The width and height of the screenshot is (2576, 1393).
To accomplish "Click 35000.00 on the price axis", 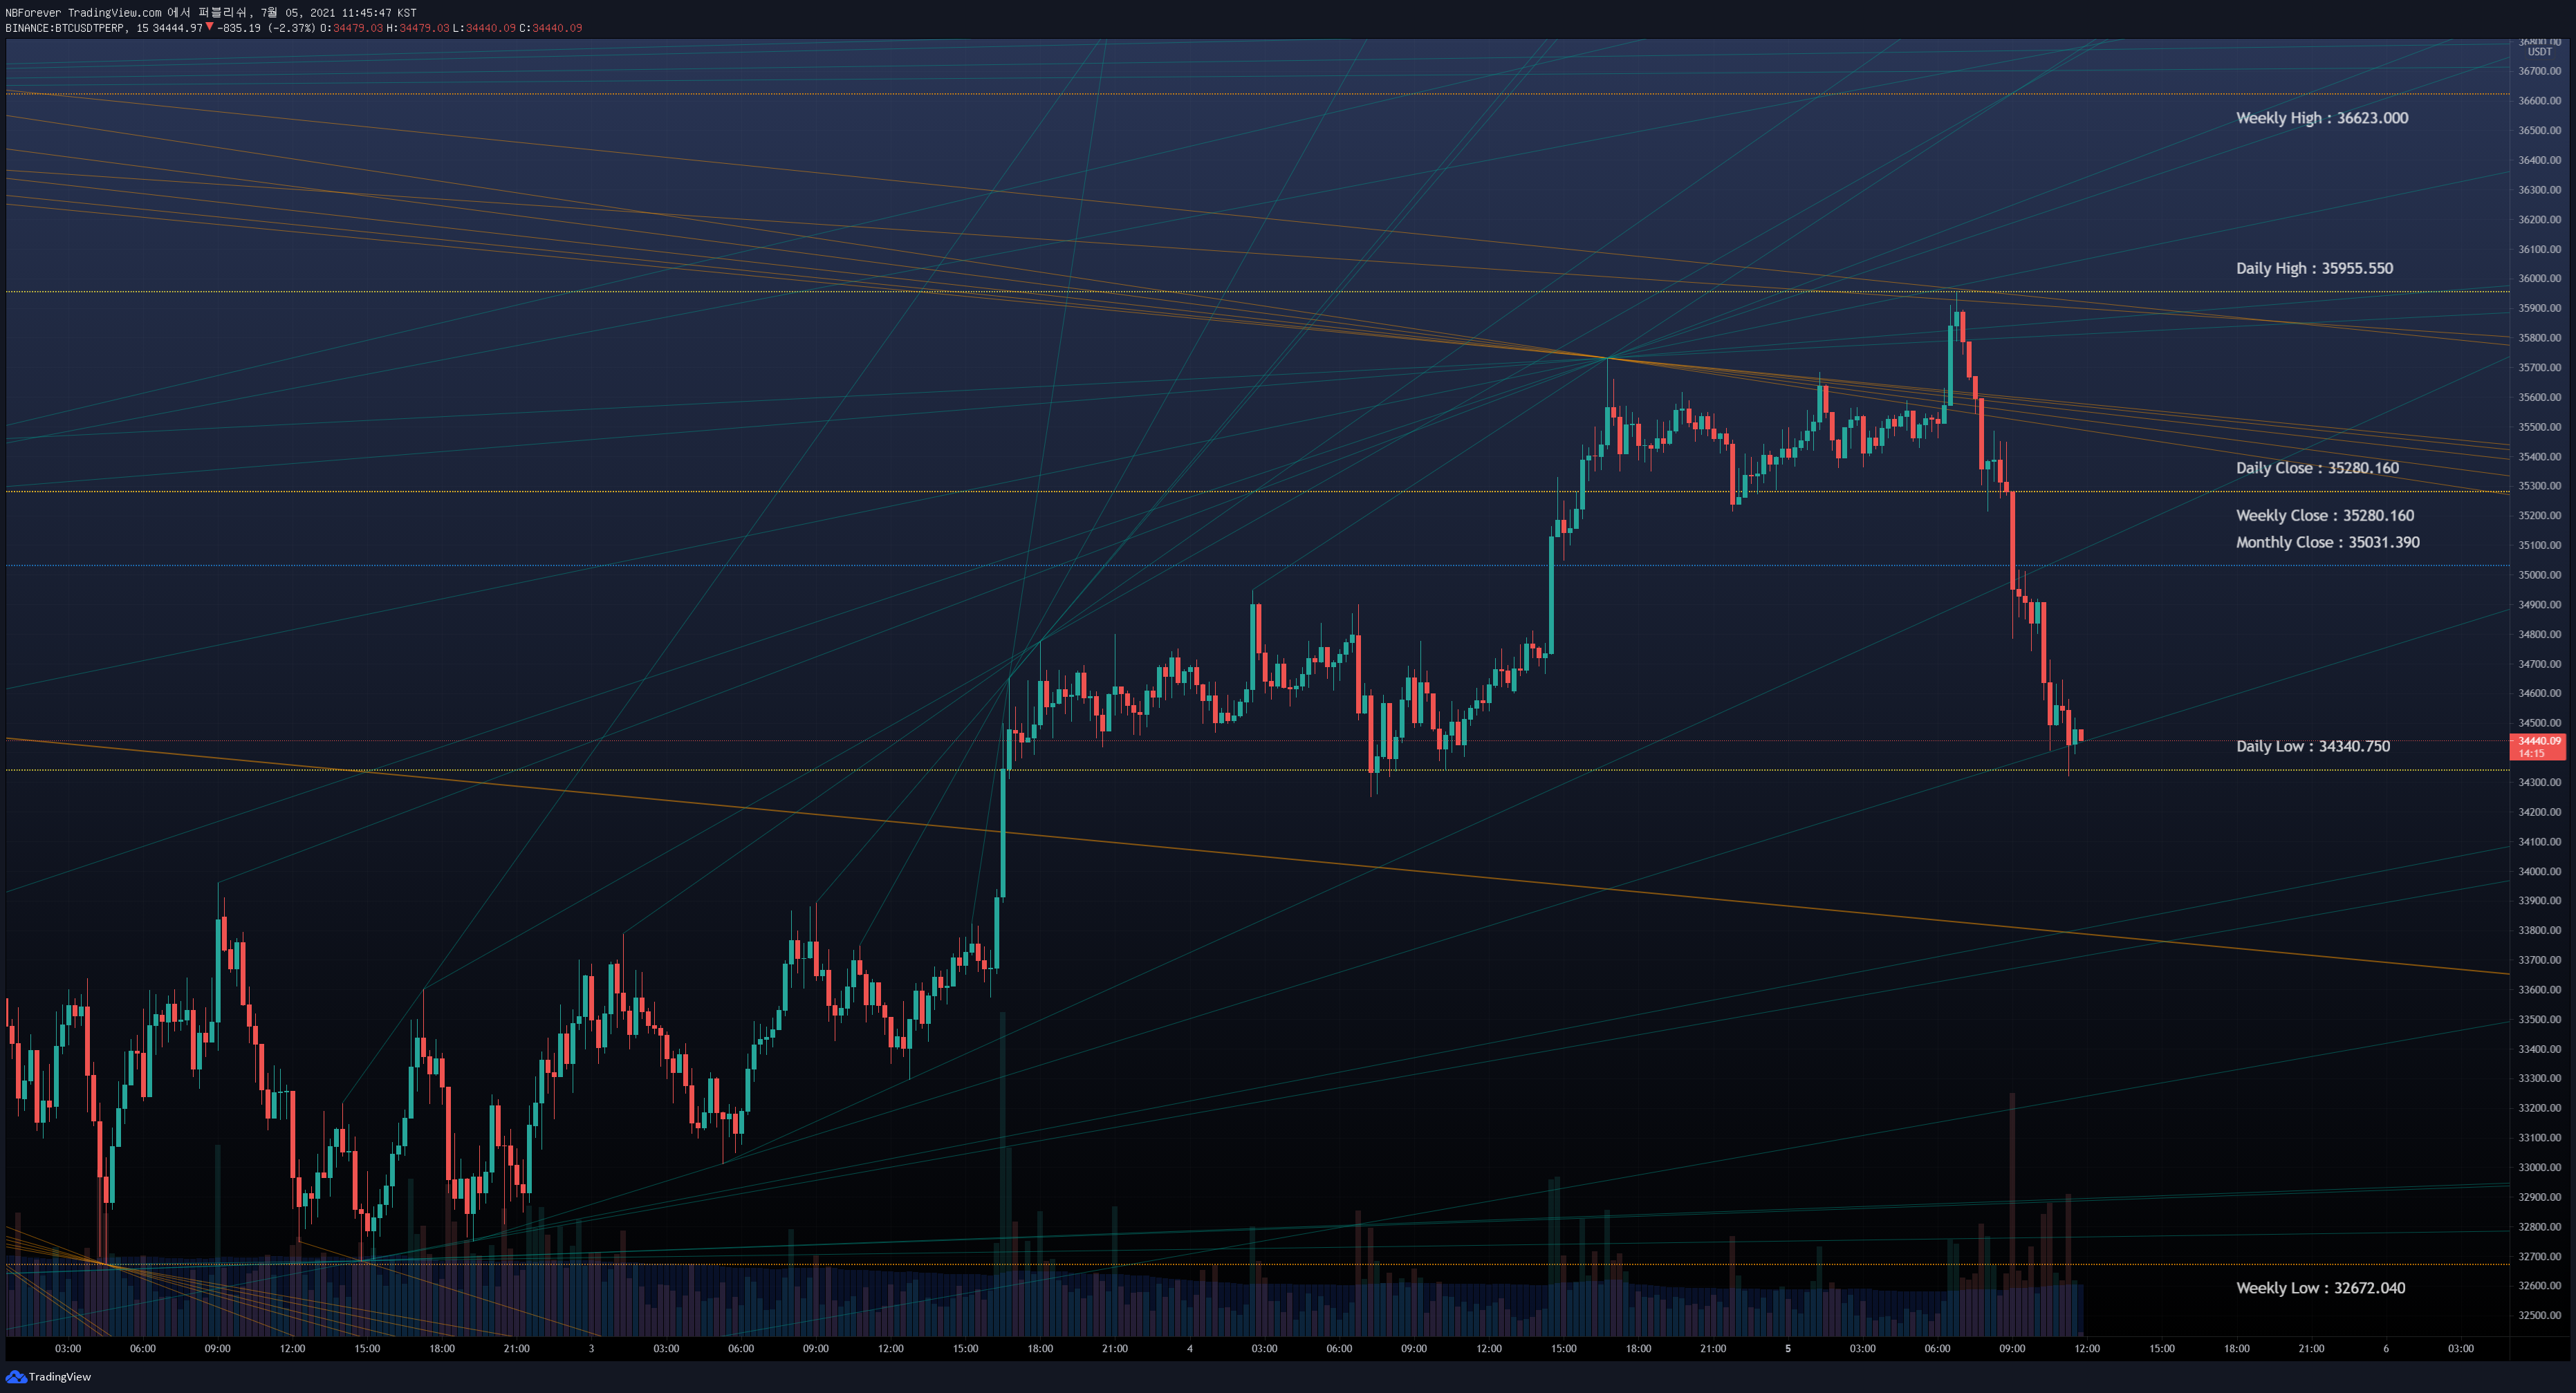I will 2539,575.
